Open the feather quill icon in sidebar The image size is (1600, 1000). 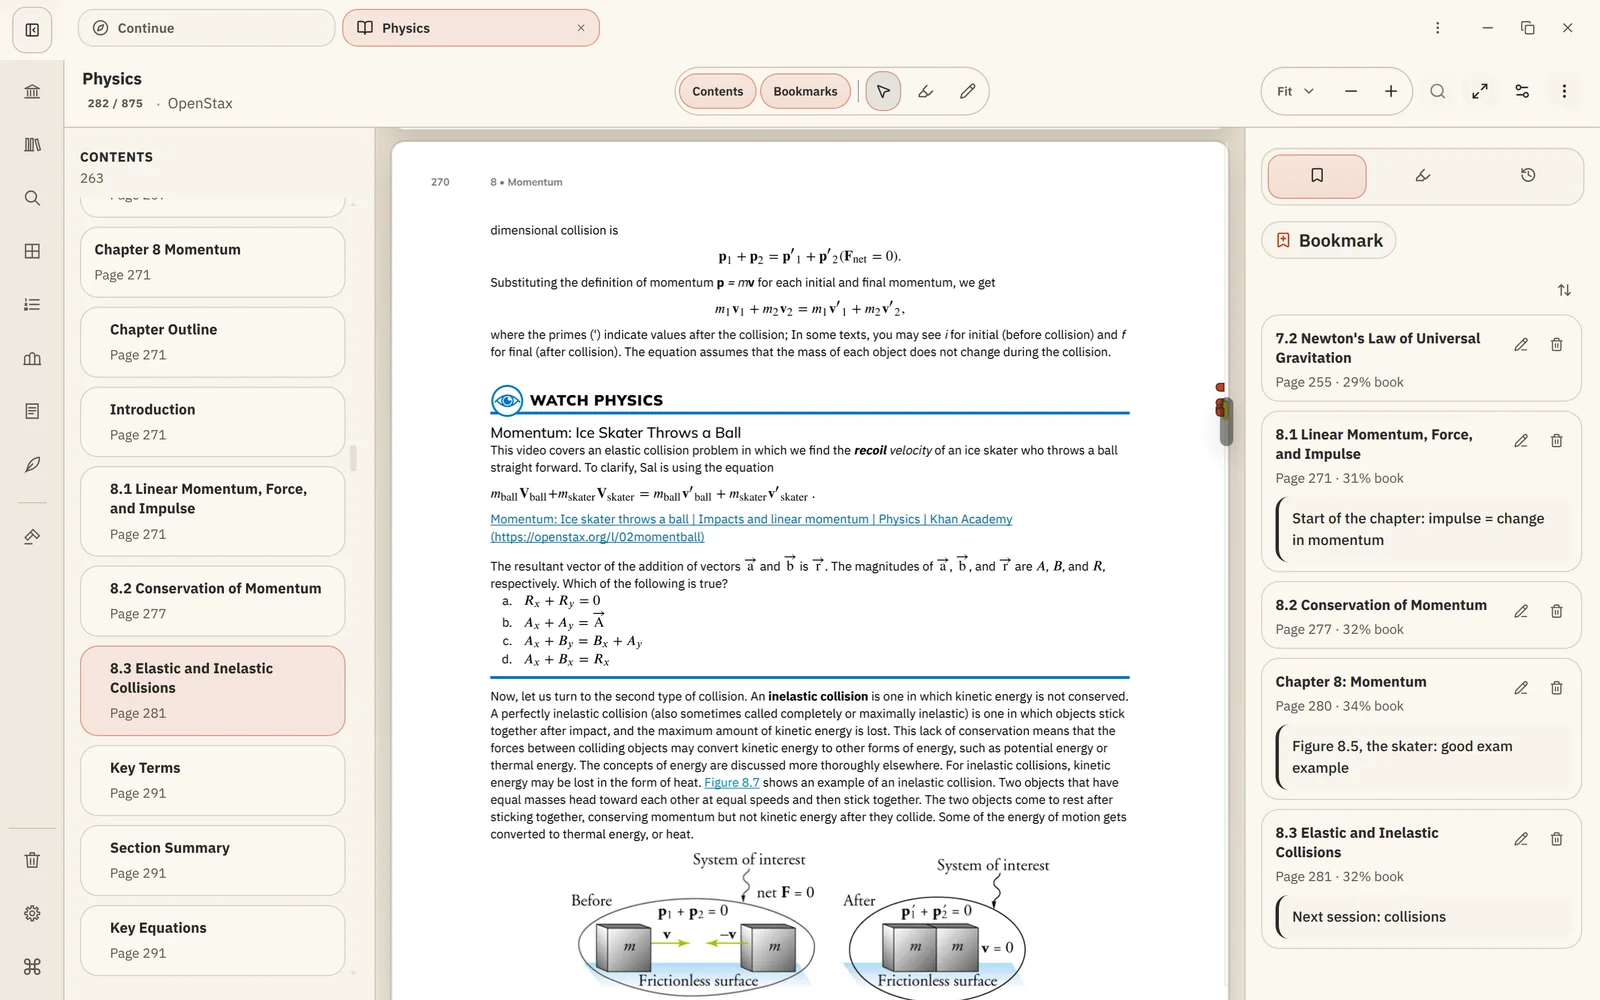32,464
